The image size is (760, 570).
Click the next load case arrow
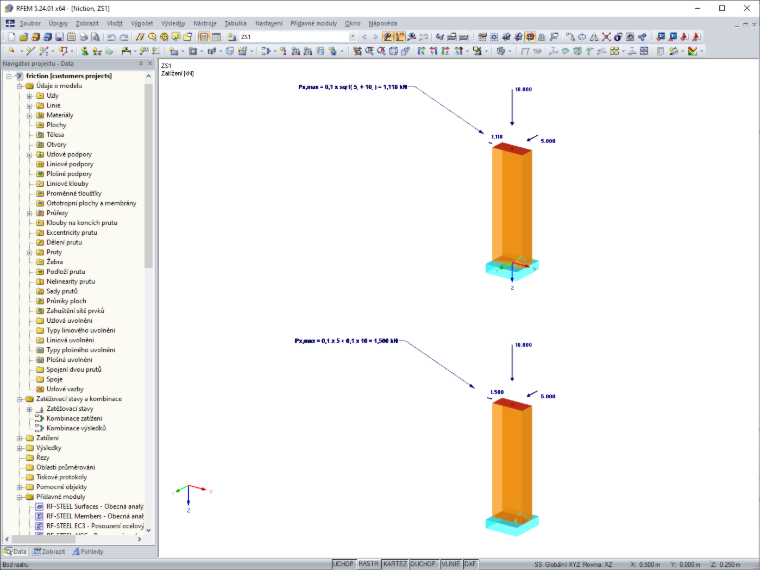pyautogui.click(x=375, y=37)
